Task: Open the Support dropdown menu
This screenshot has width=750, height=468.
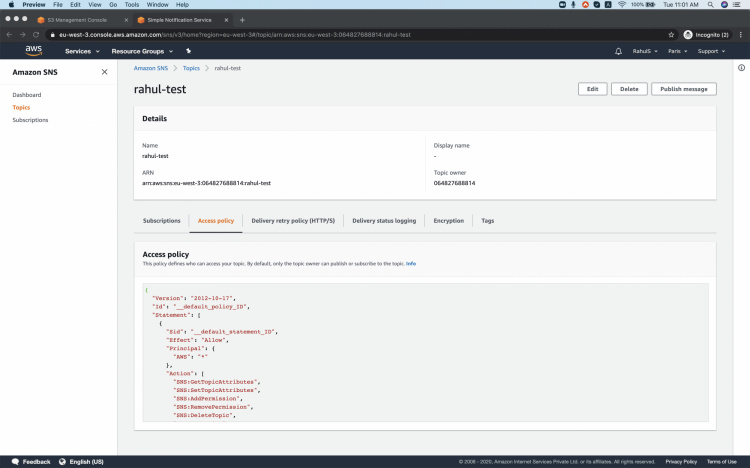Action: coord(712,51)
